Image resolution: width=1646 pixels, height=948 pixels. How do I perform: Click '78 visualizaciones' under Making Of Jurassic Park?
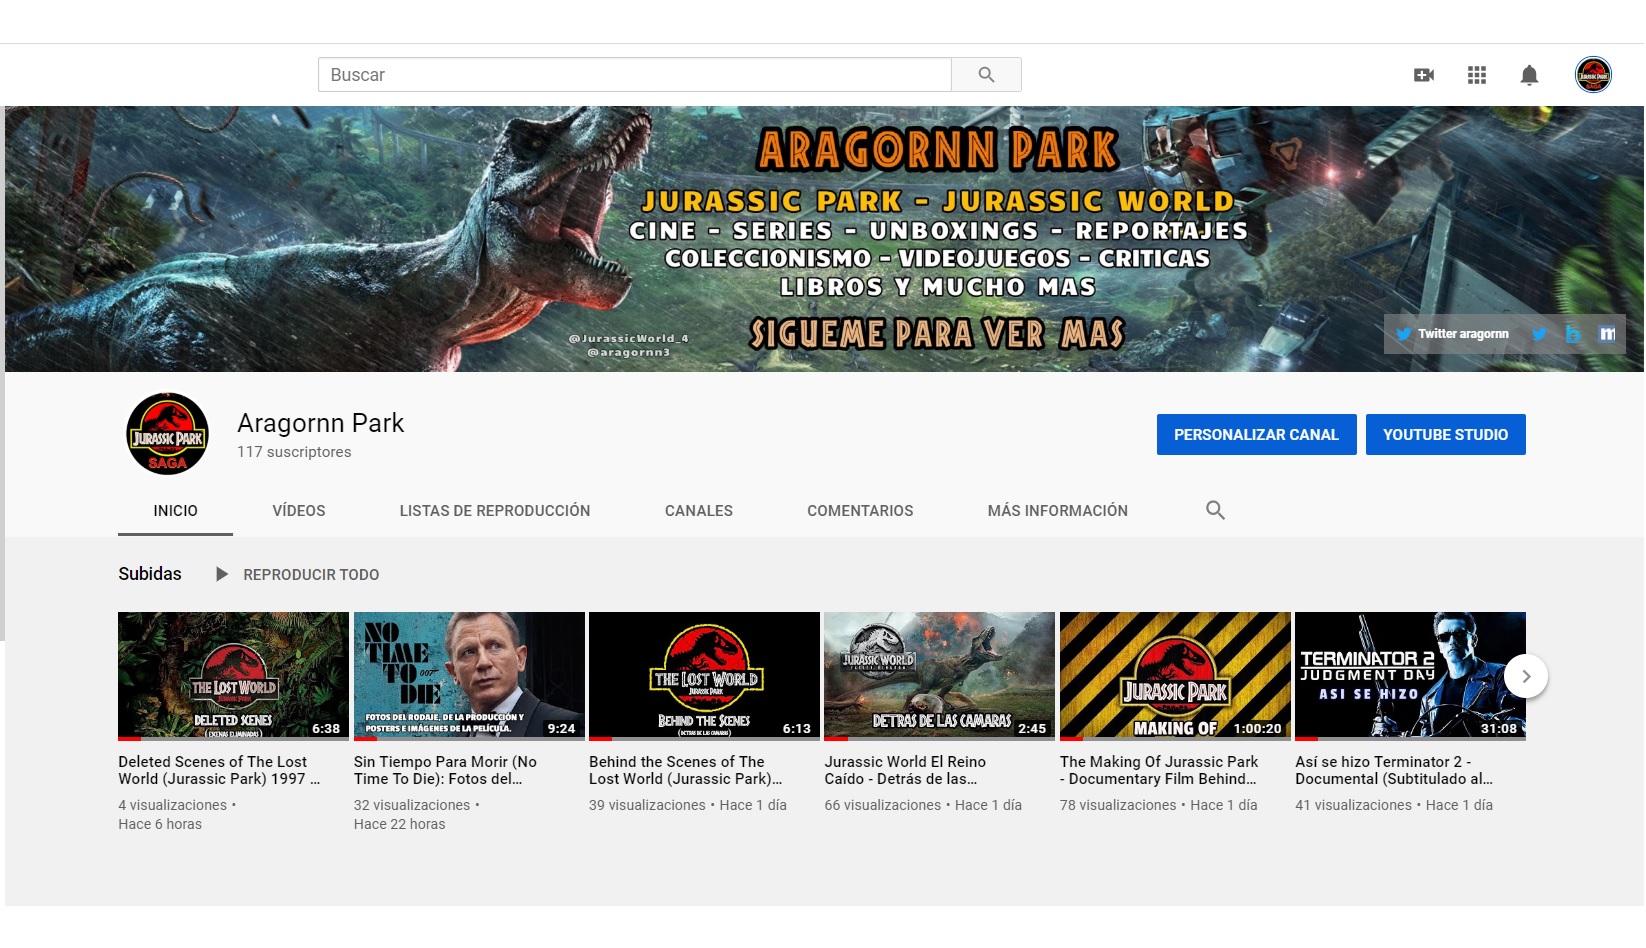point(1118,805)
